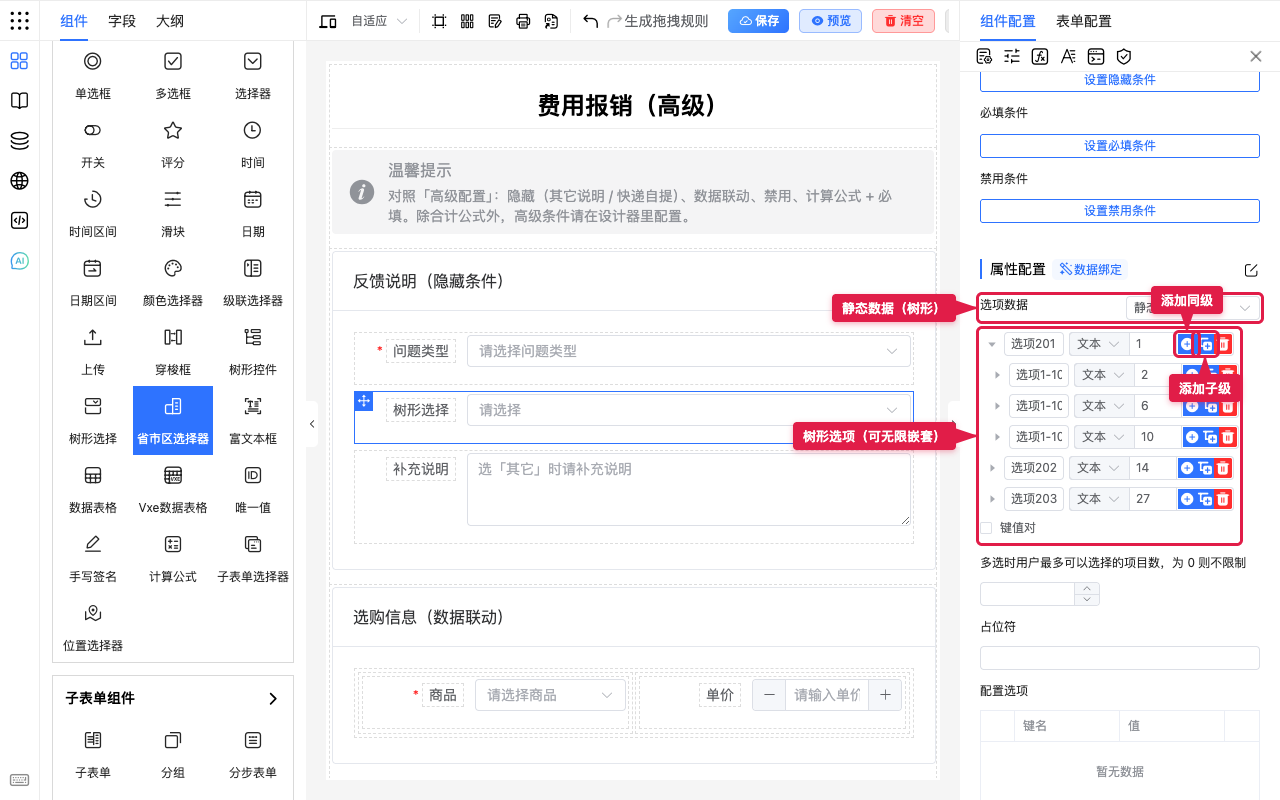This screenshot has width=1280, height=800.
Task: Select the 省市区选择器 component
Action: point(173,420)
